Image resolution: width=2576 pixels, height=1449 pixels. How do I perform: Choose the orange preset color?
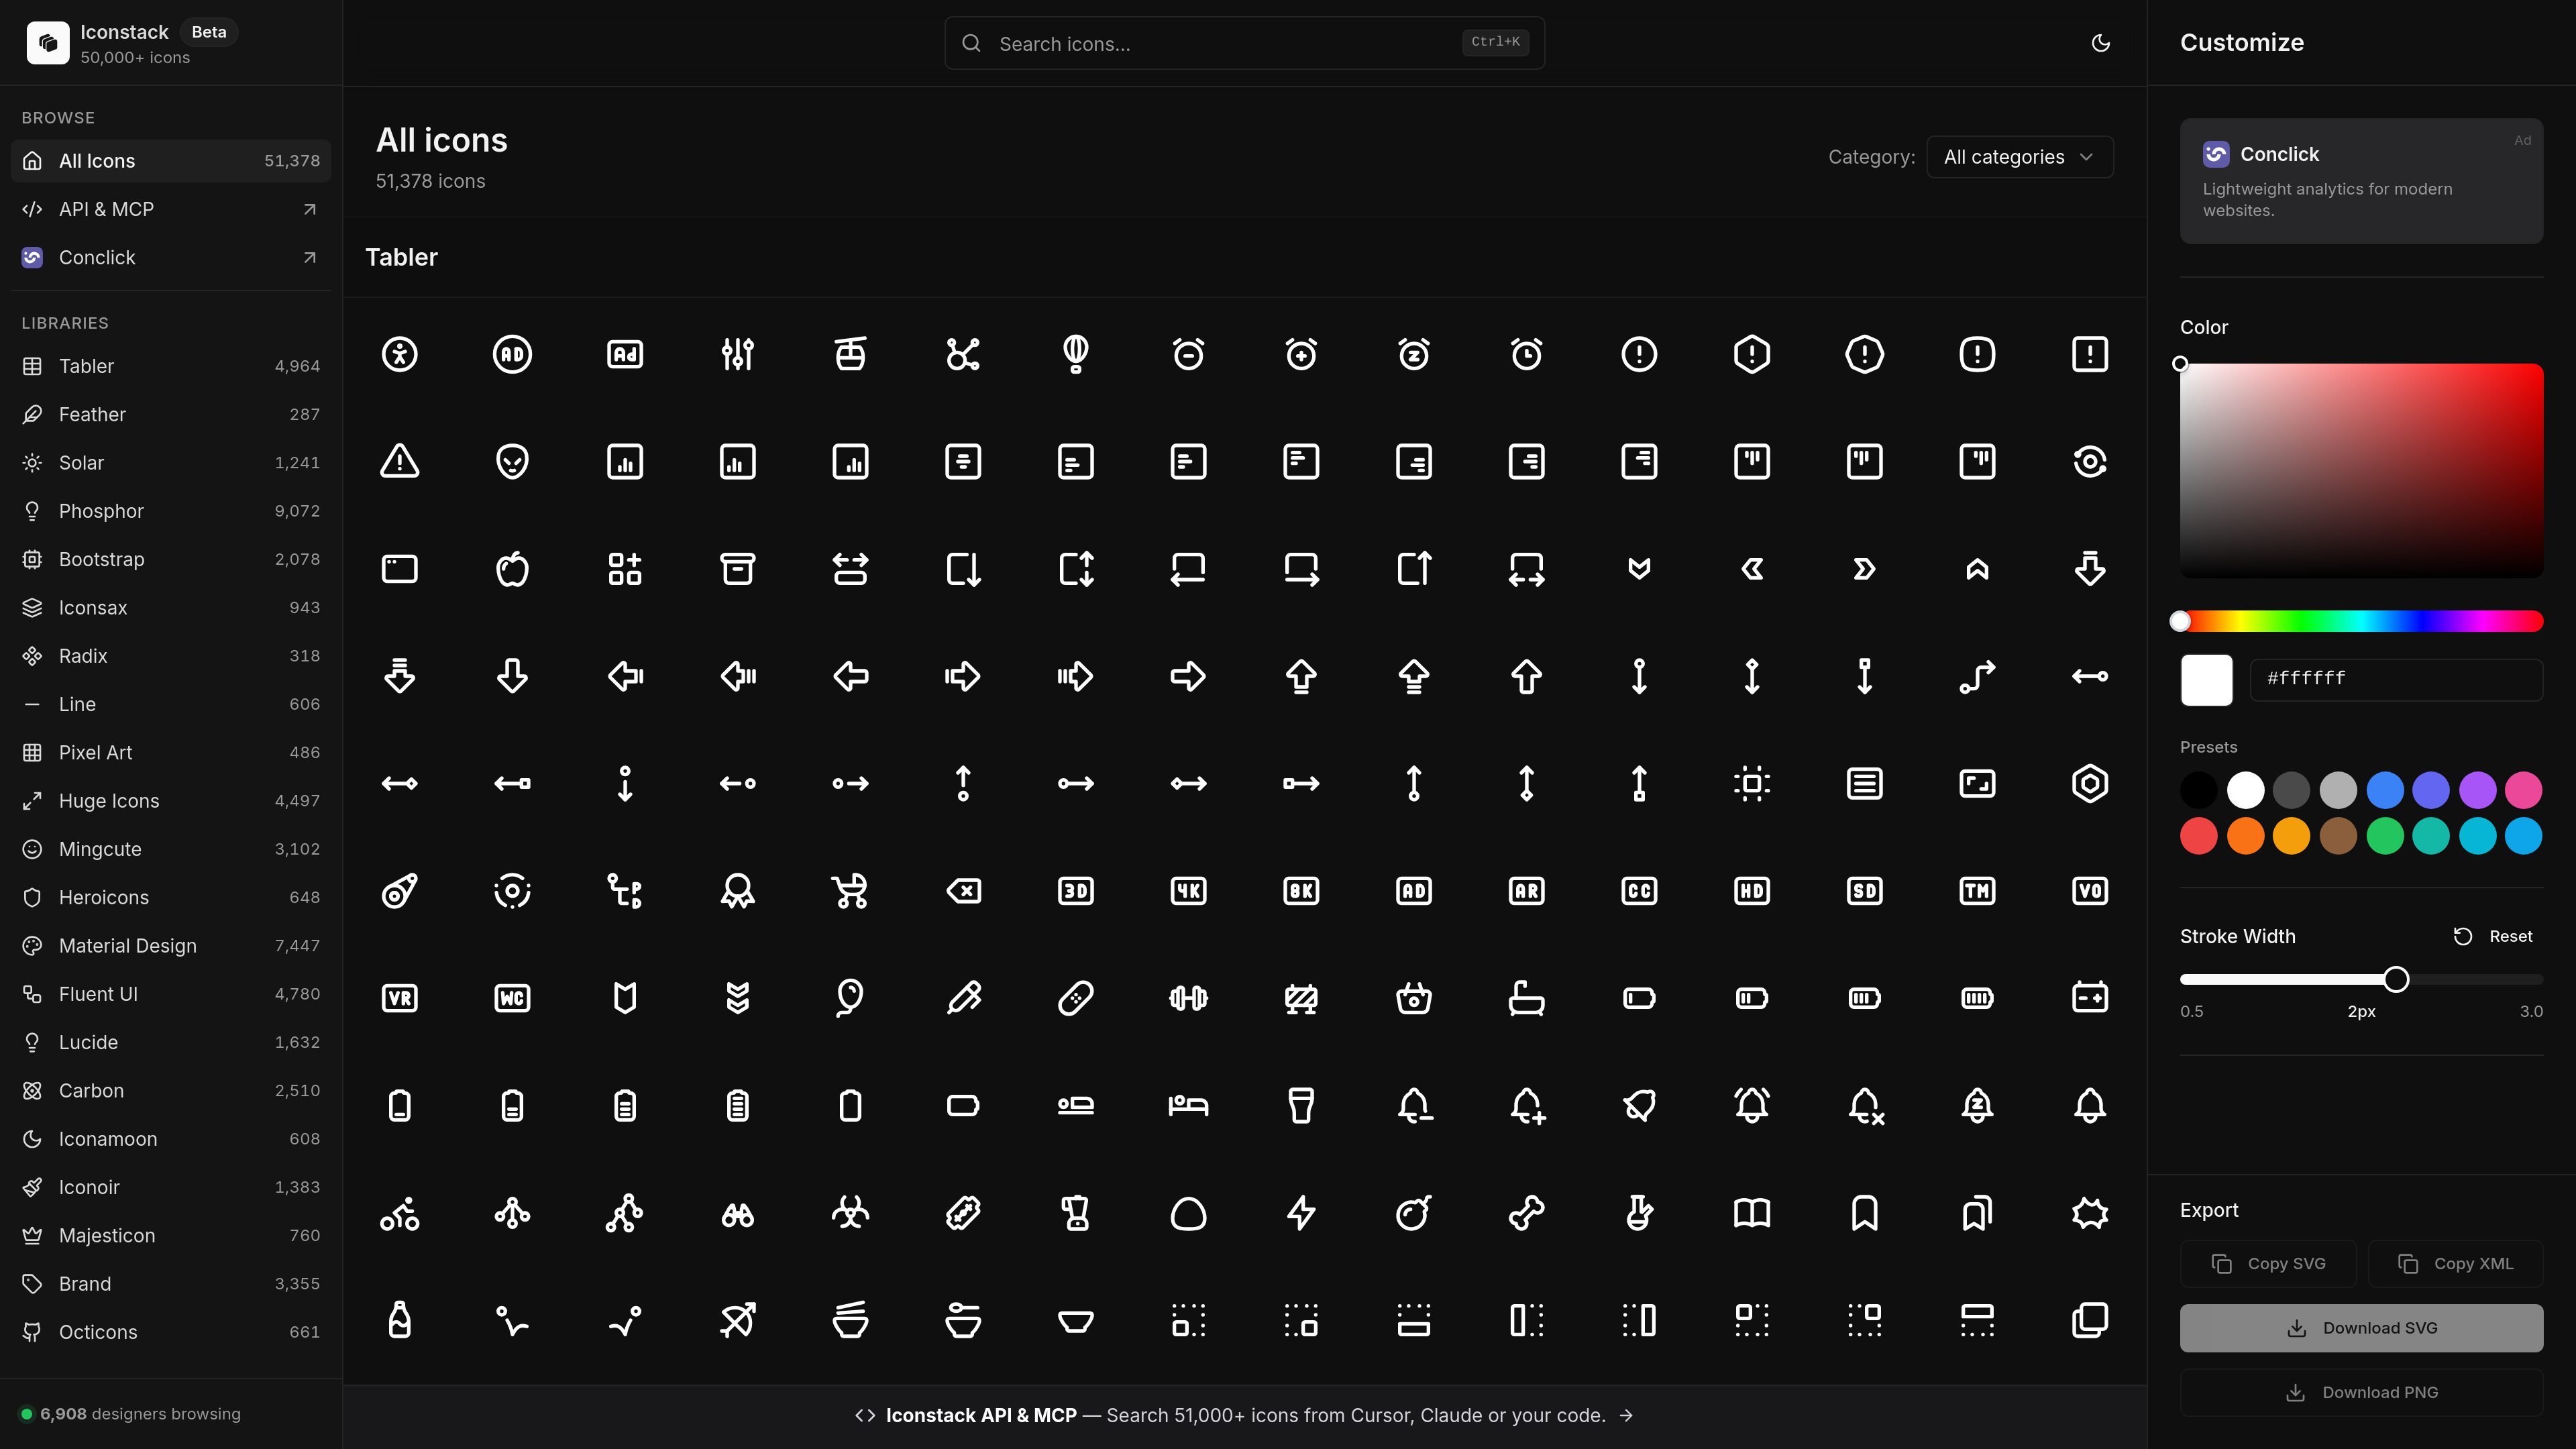coord(2245,836)
